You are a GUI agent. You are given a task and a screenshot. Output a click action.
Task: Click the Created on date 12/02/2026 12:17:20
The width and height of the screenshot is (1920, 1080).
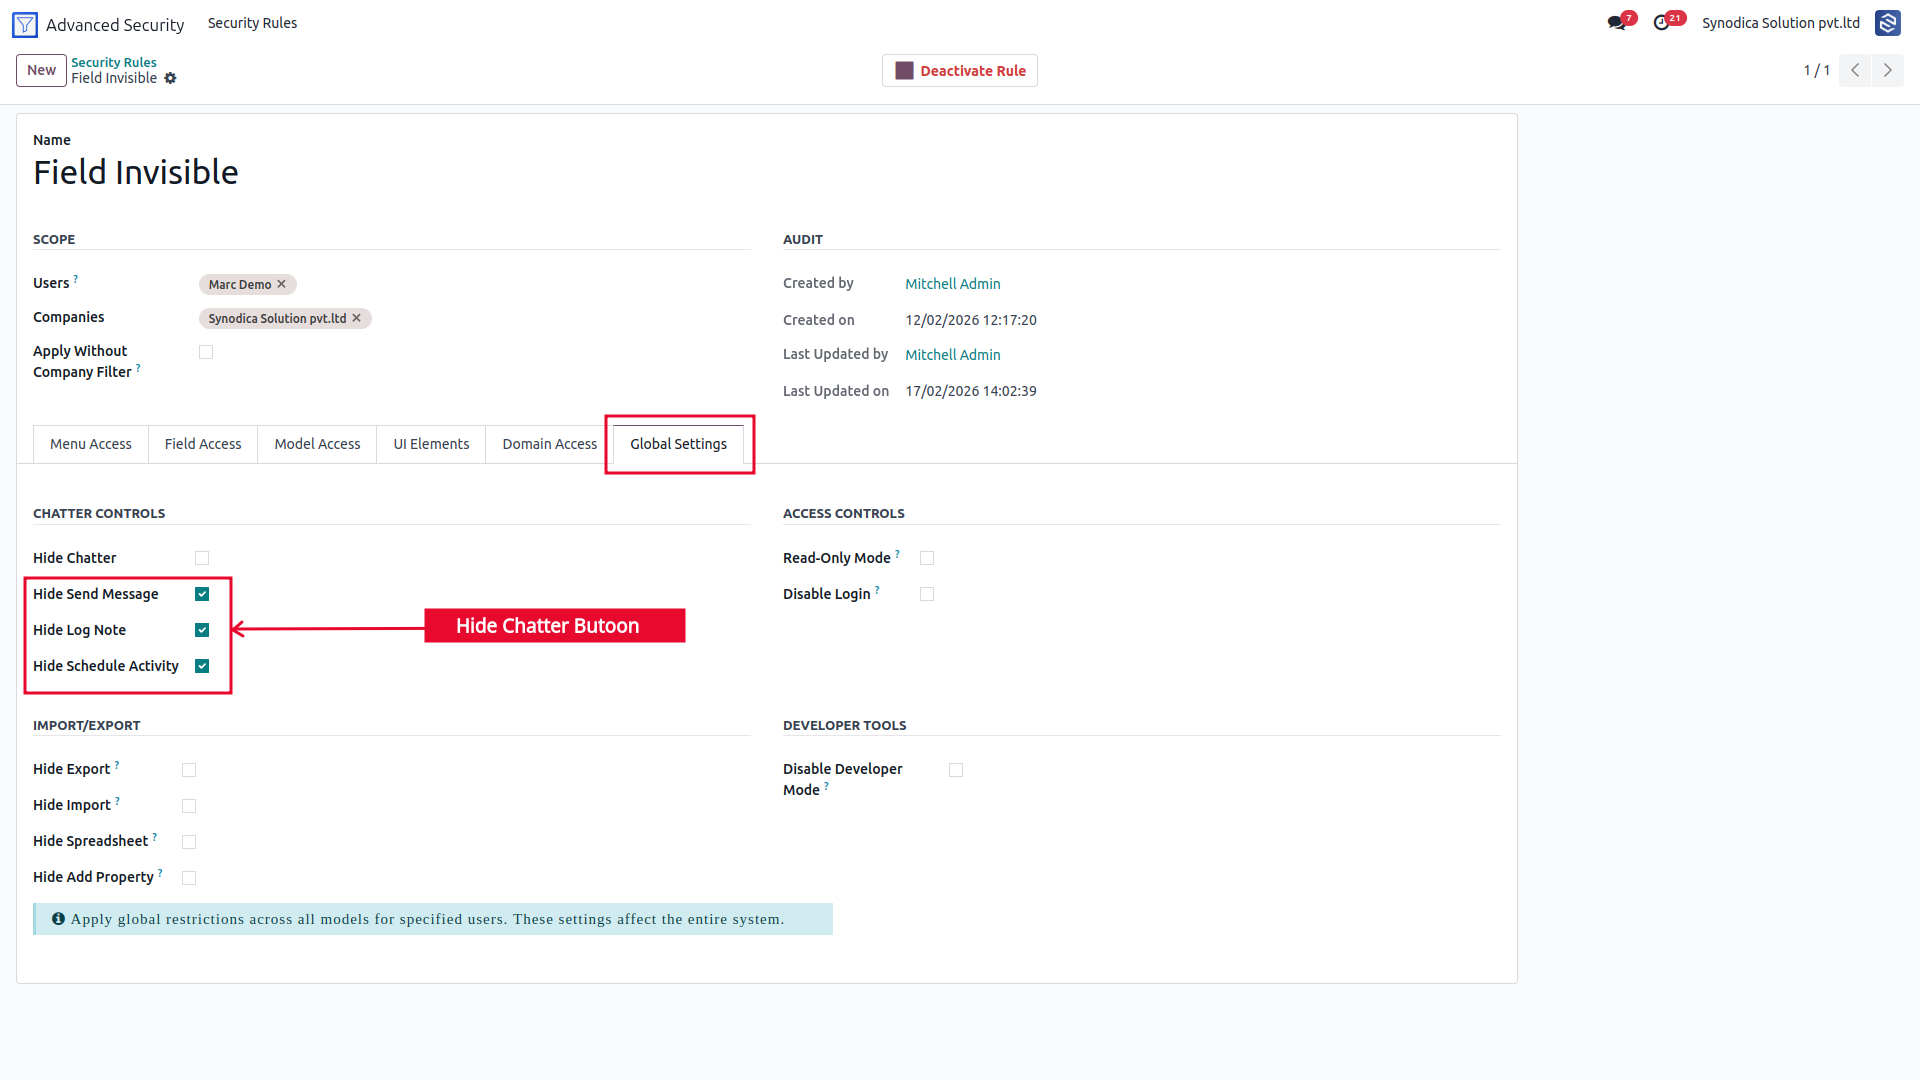click(x=971, y=320)
